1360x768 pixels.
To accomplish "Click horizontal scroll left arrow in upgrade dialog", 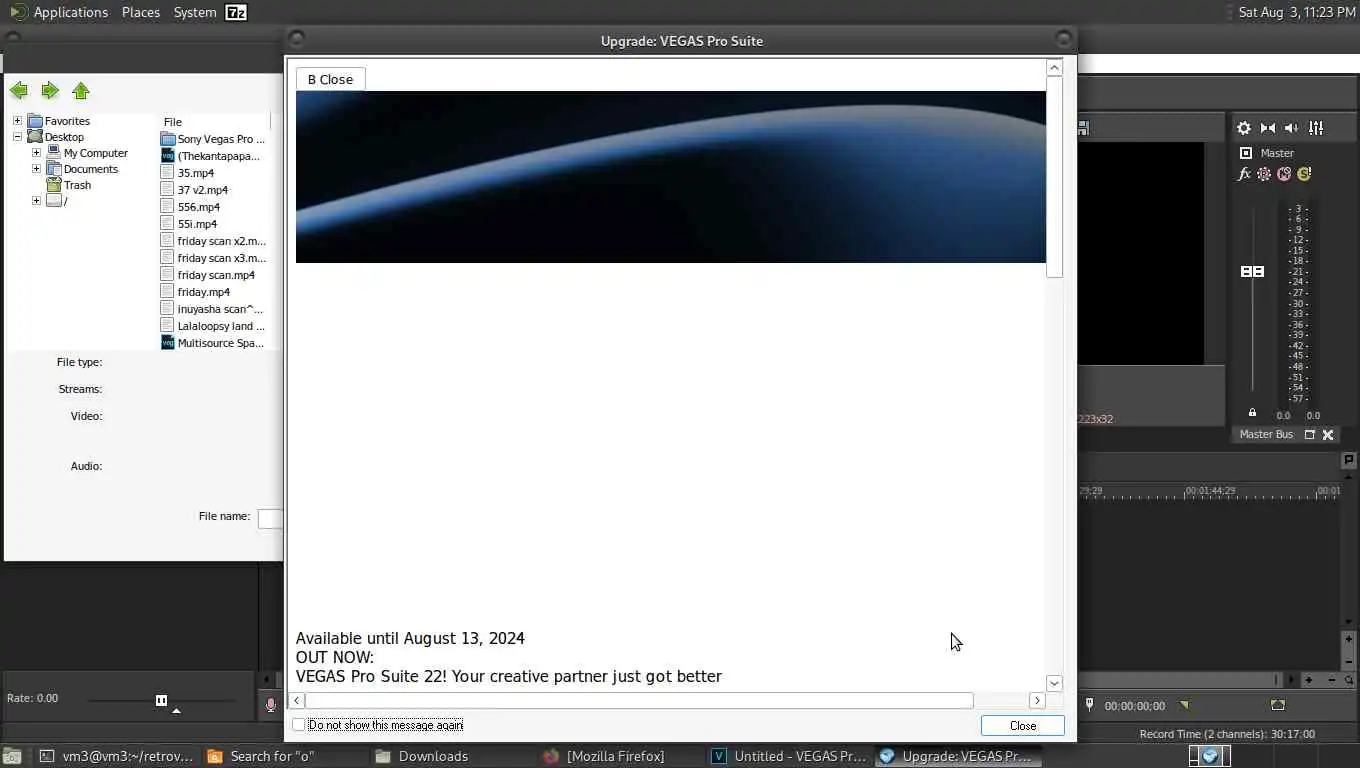I will tap(297, 701).
